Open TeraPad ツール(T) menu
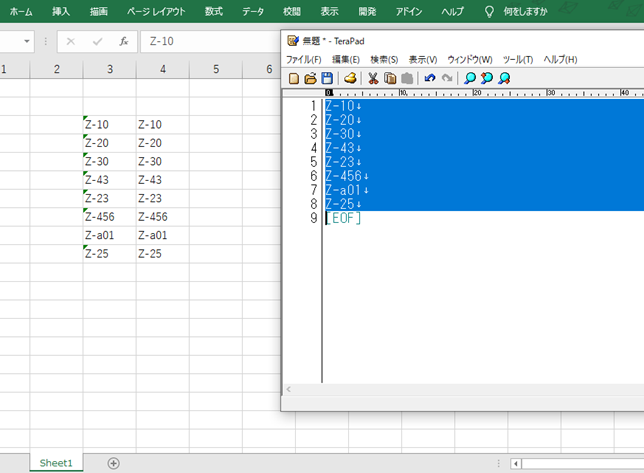The height and width of the screenshot is (473, 644). pos(518,60)
